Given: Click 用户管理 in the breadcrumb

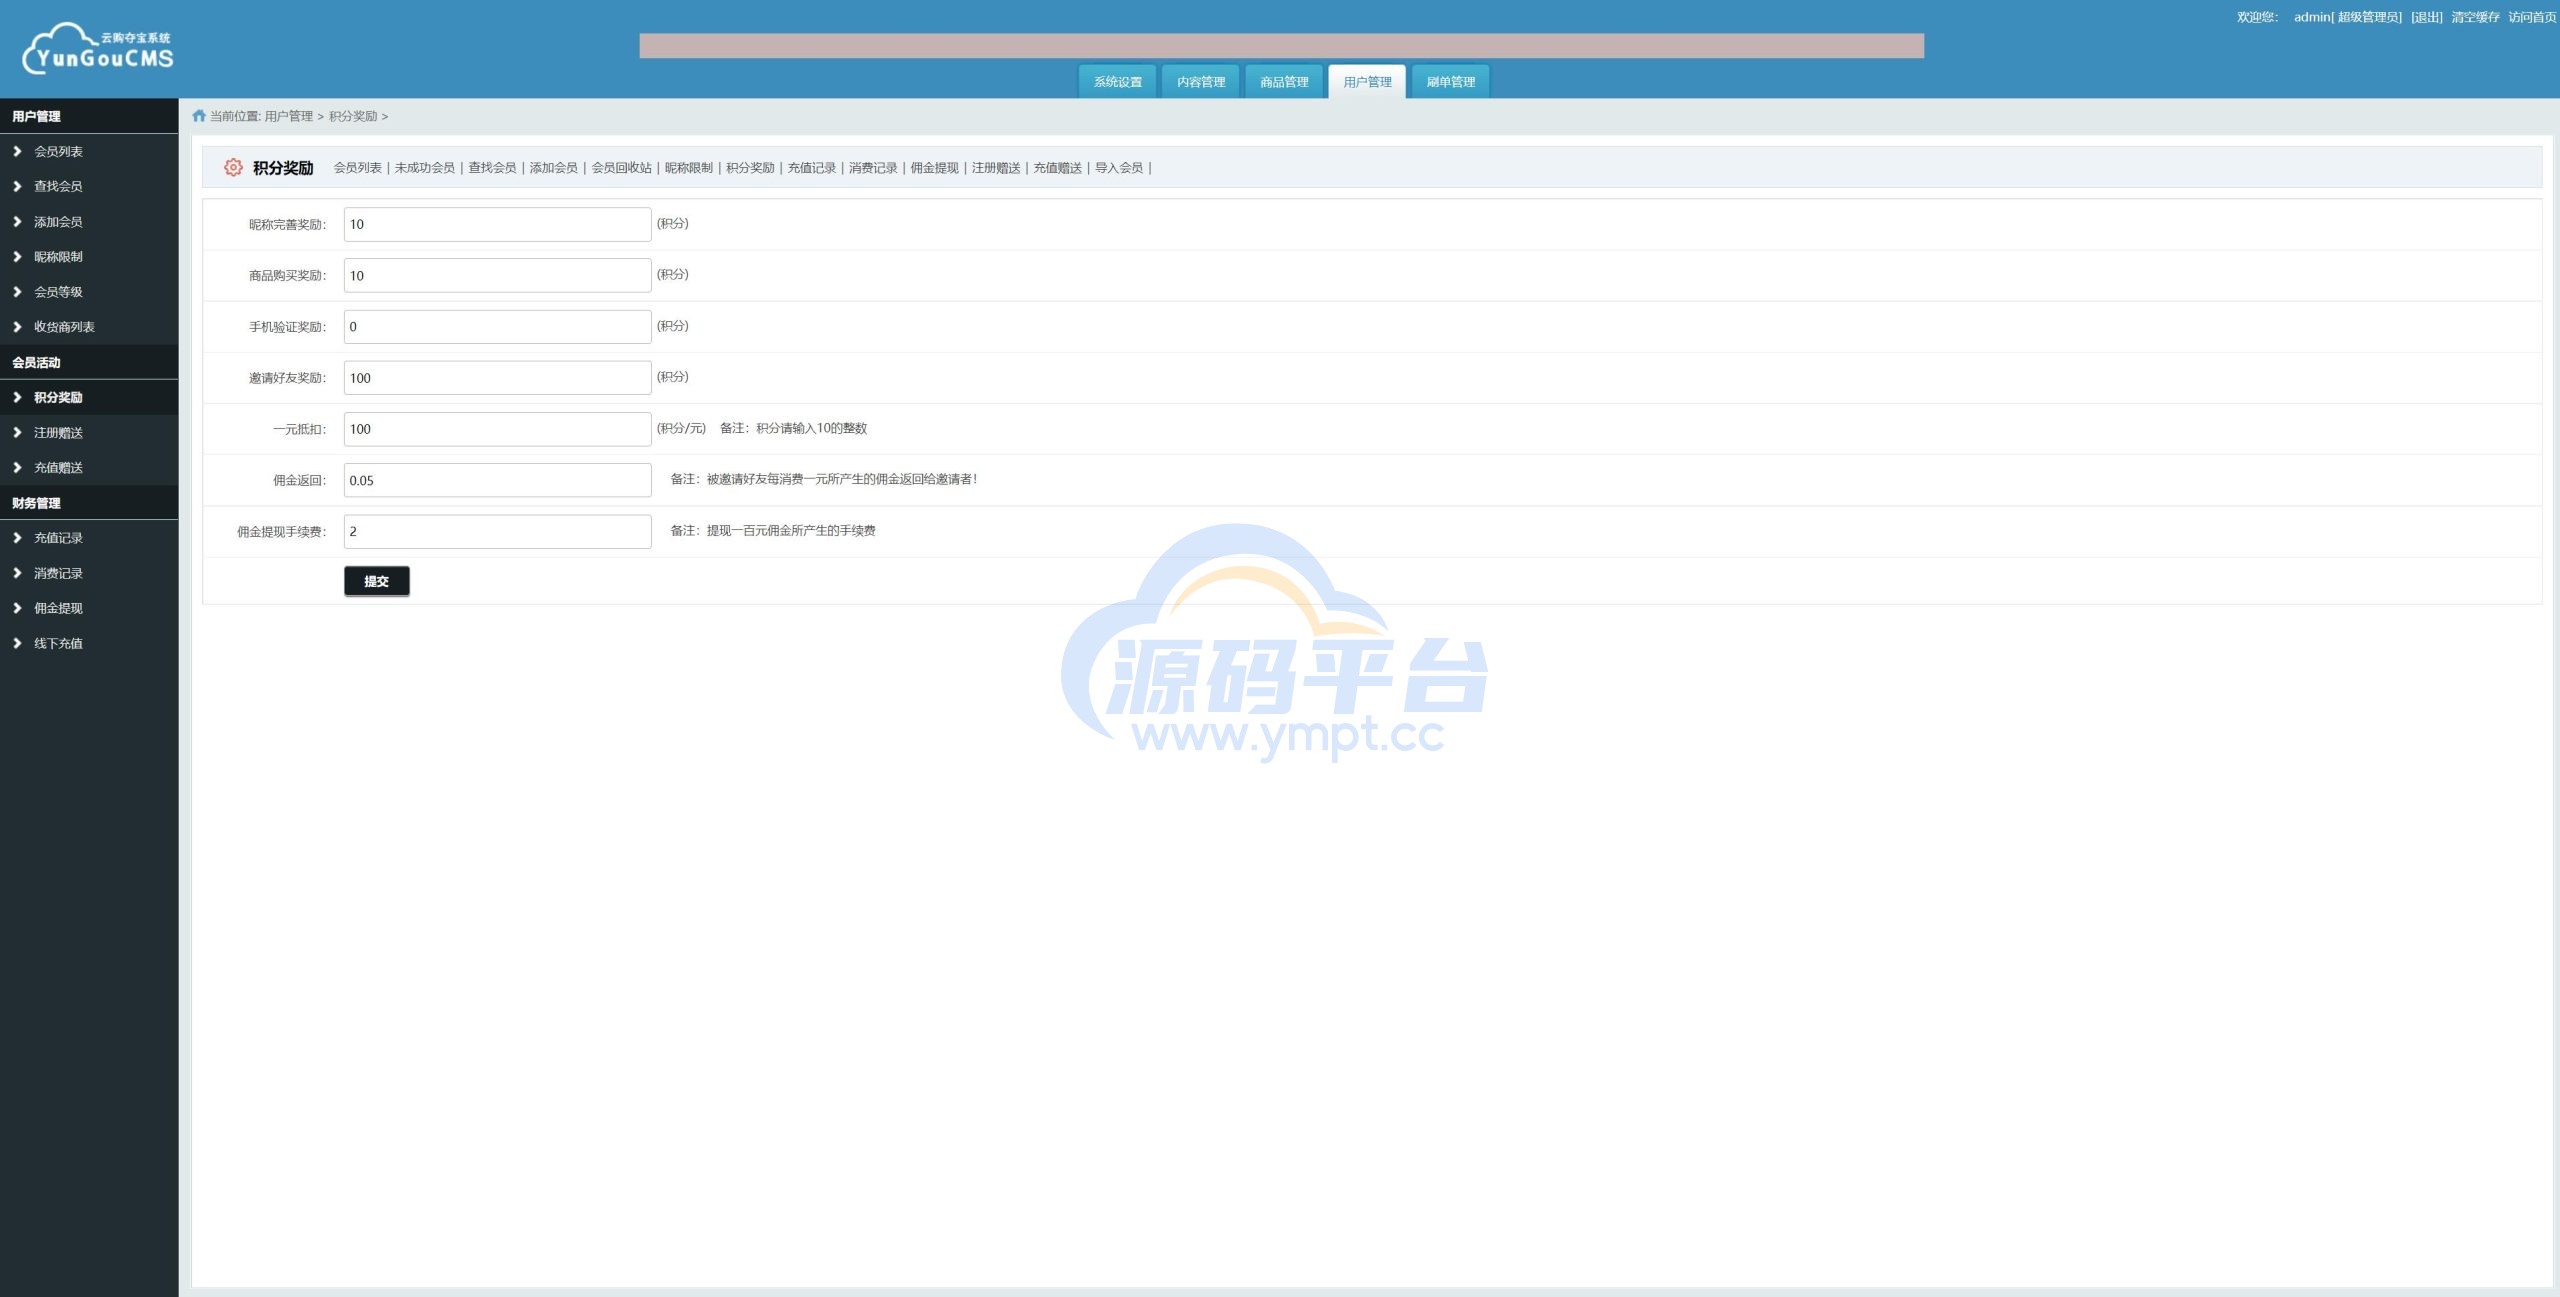Looking at the screenshot, I should 288,116.
